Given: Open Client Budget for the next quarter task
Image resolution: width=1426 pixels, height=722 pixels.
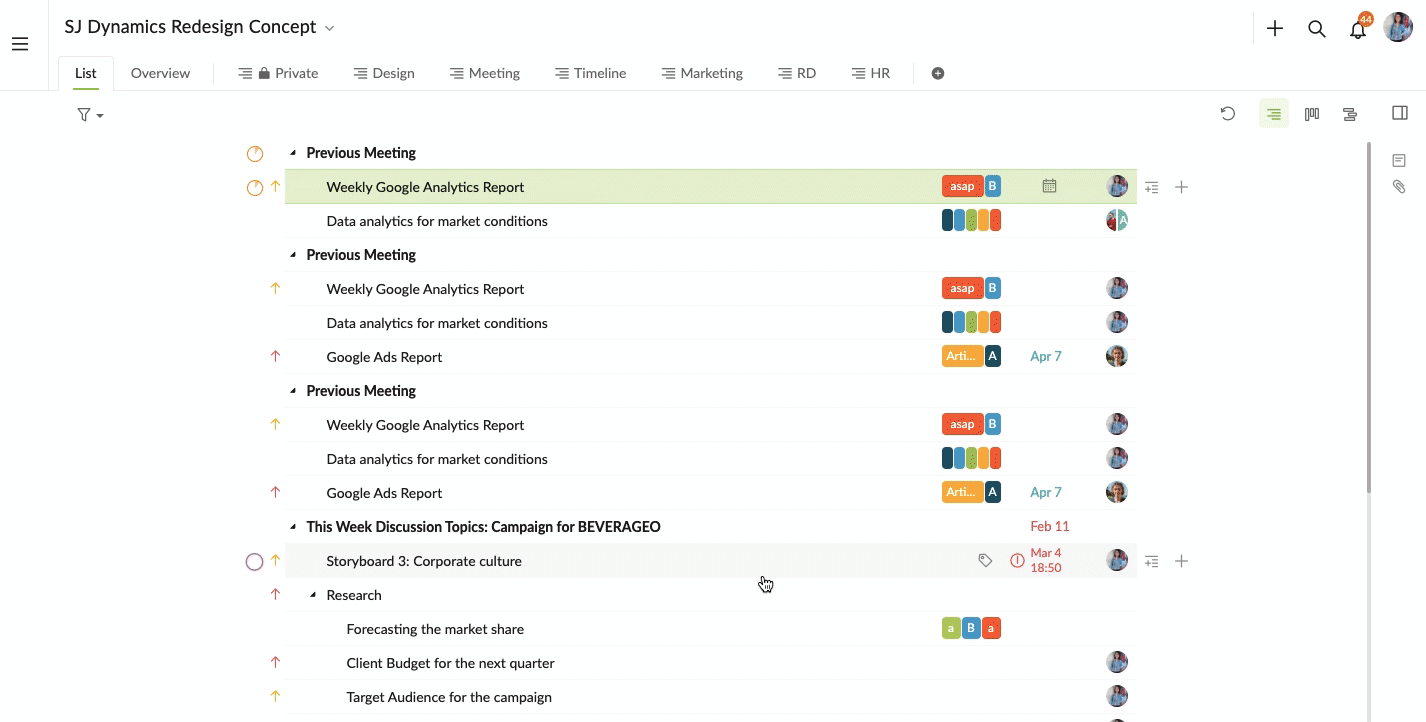Looking at the screenshot, I should click(x=450, y=663).
